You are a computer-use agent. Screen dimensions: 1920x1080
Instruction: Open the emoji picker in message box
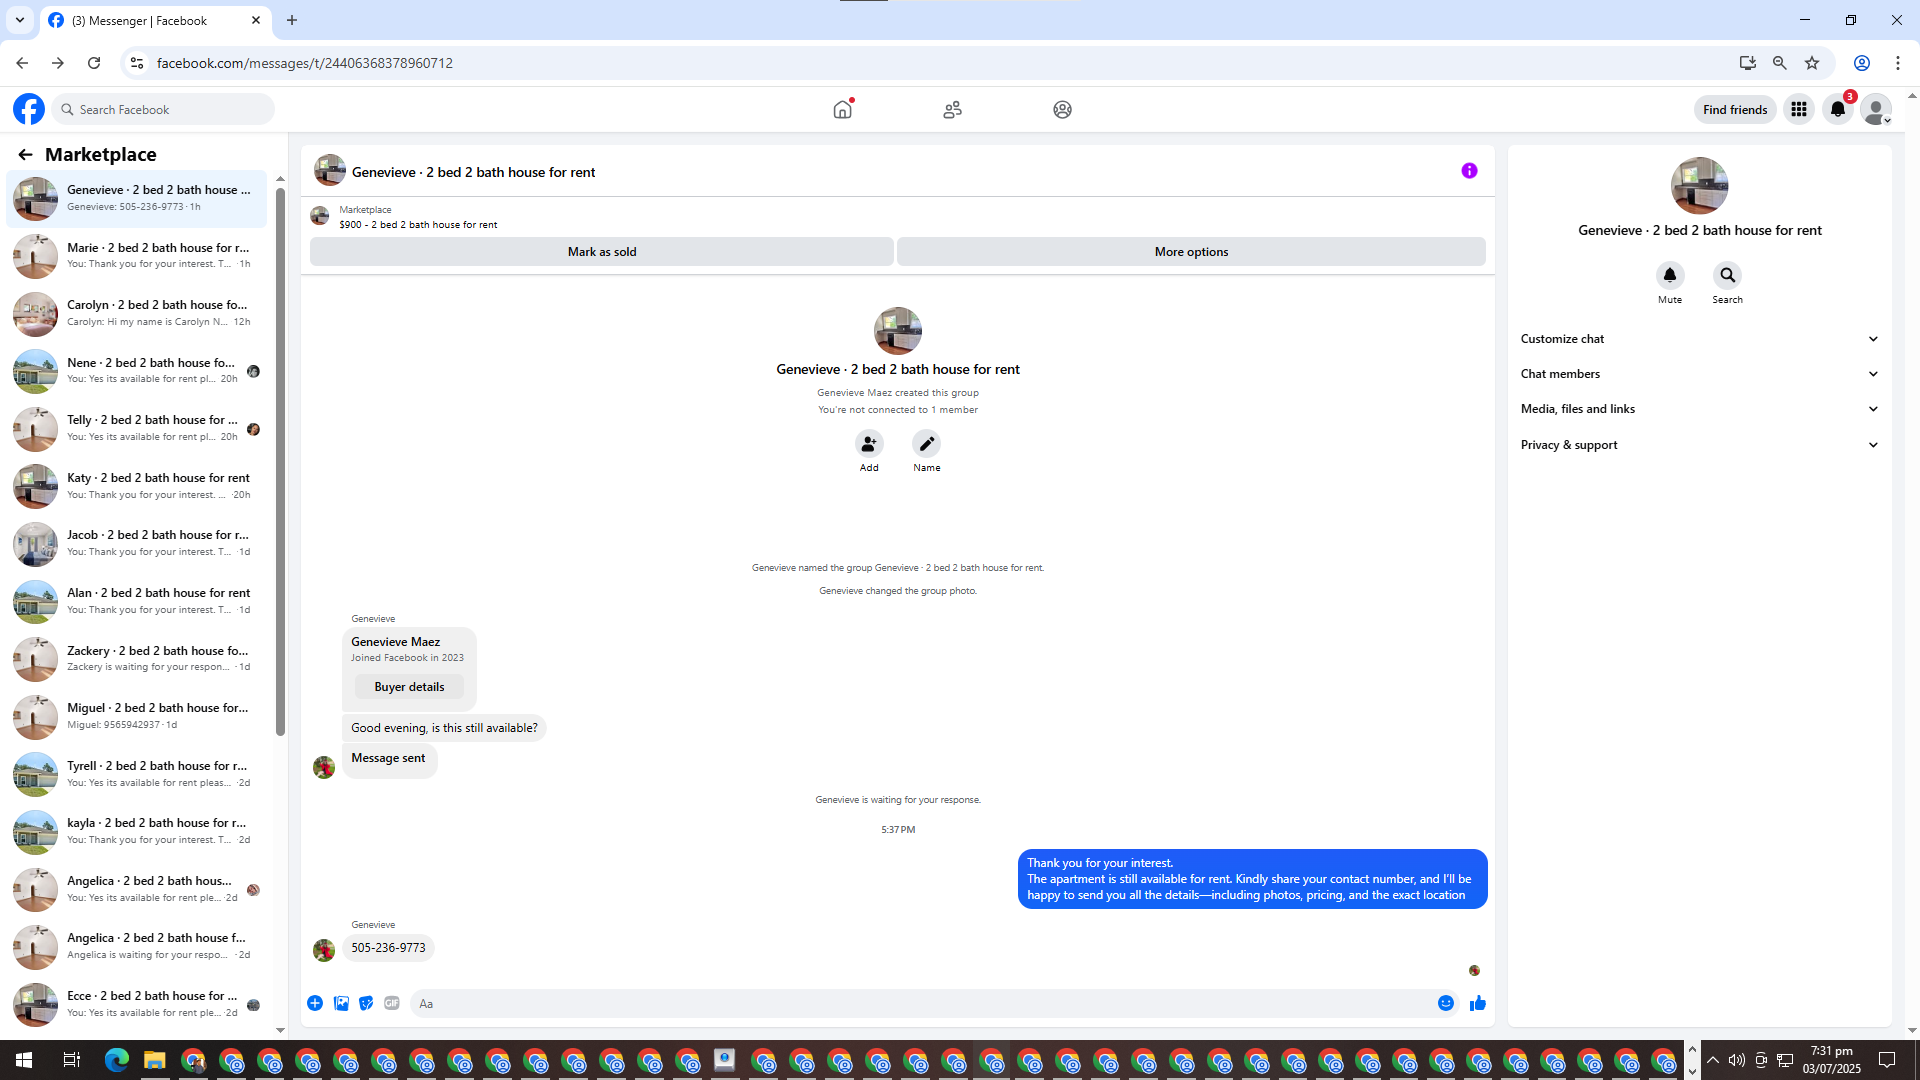coord(1445,1003)
